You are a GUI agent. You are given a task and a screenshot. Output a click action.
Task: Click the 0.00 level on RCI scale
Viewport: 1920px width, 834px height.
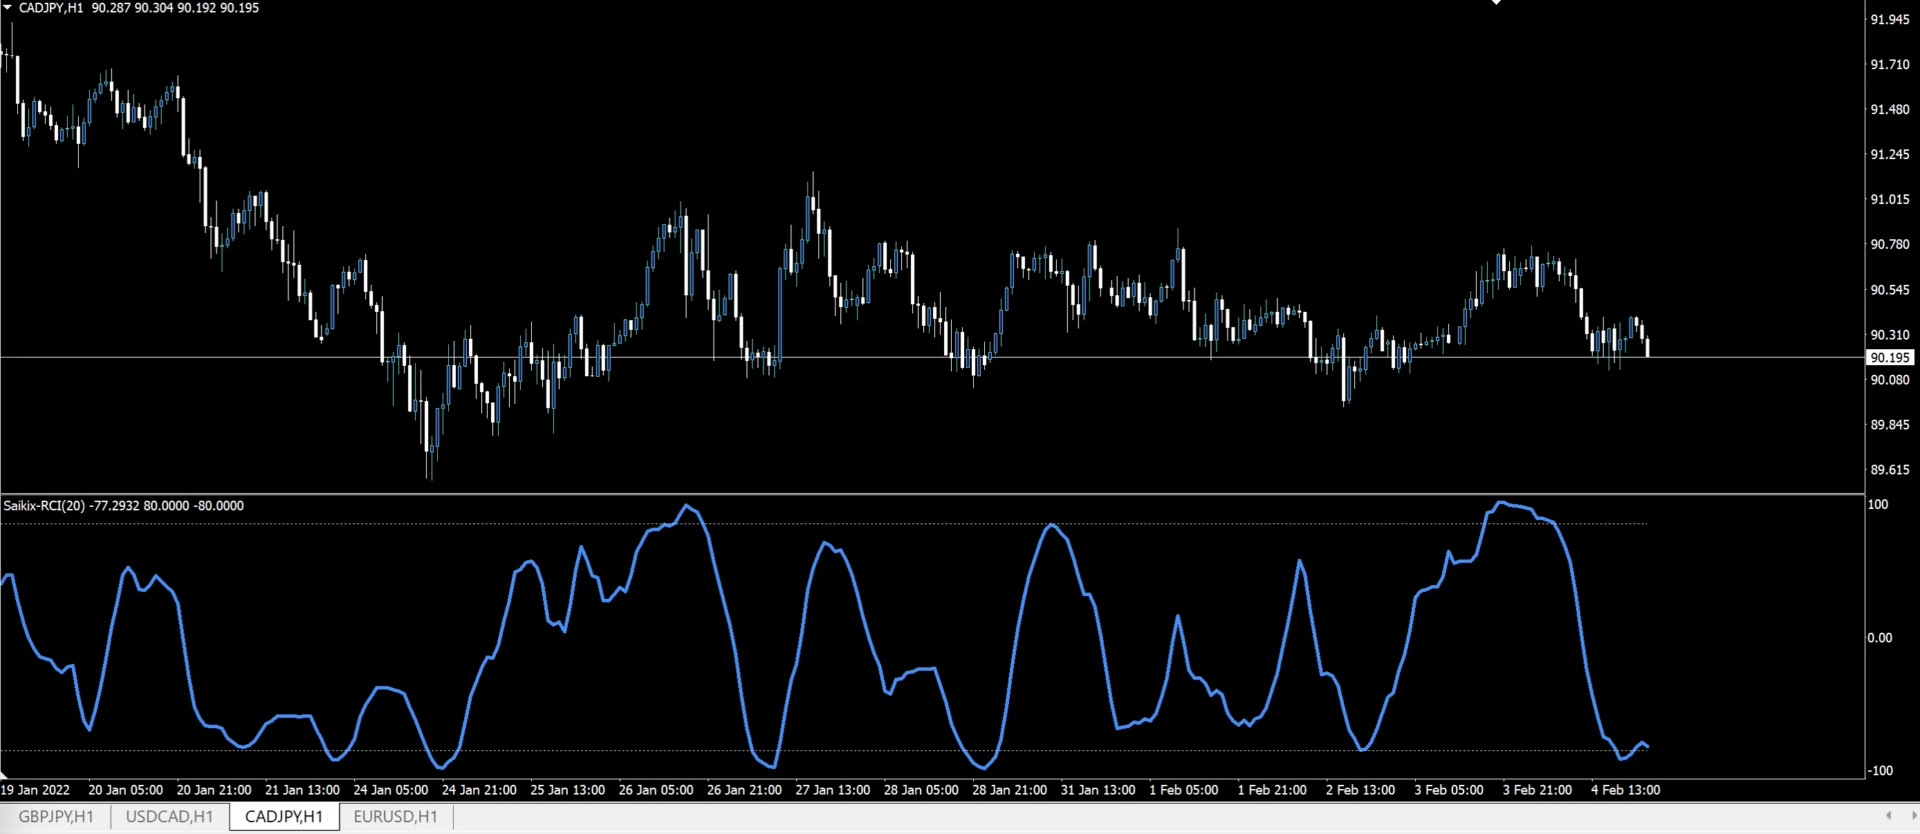1880,638
